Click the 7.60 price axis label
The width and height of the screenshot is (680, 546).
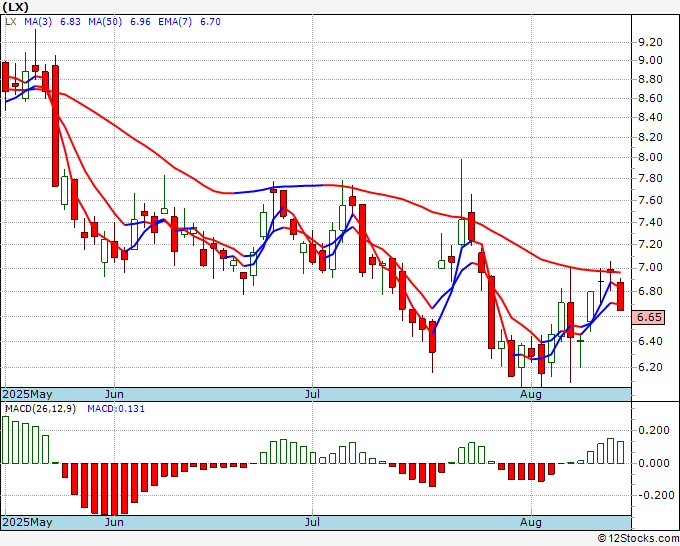651,200
